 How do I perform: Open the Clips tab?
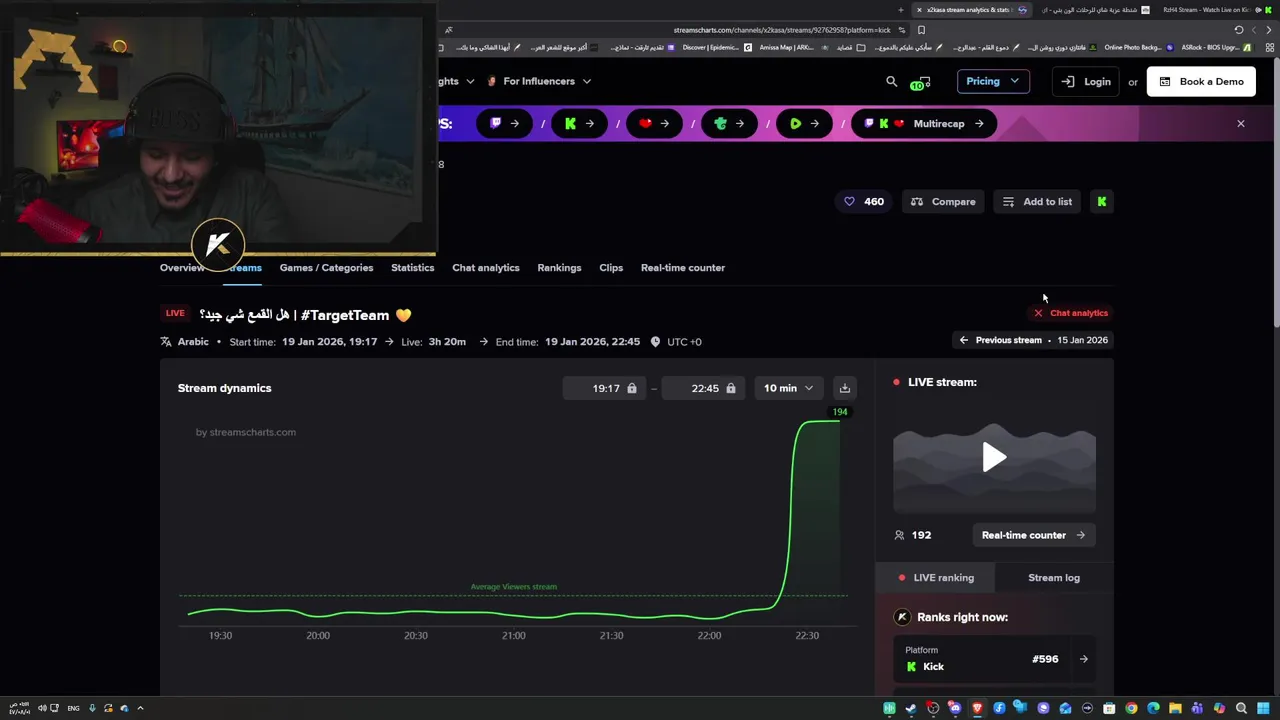611,268
